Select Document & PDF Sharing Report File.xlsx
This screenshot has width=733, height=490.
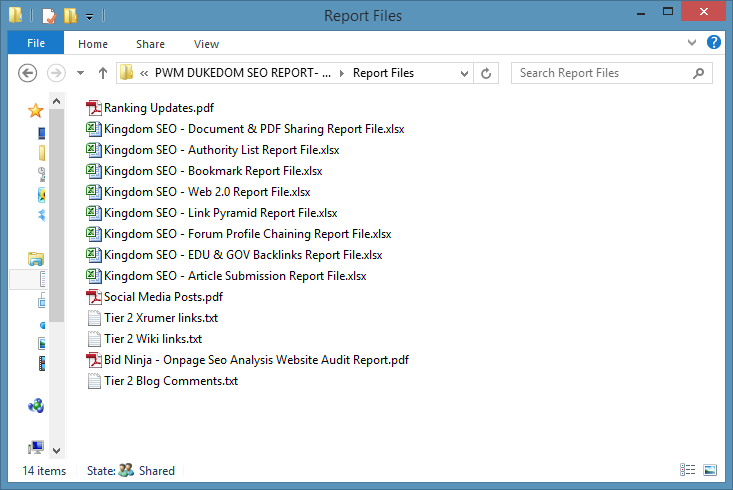254,129
